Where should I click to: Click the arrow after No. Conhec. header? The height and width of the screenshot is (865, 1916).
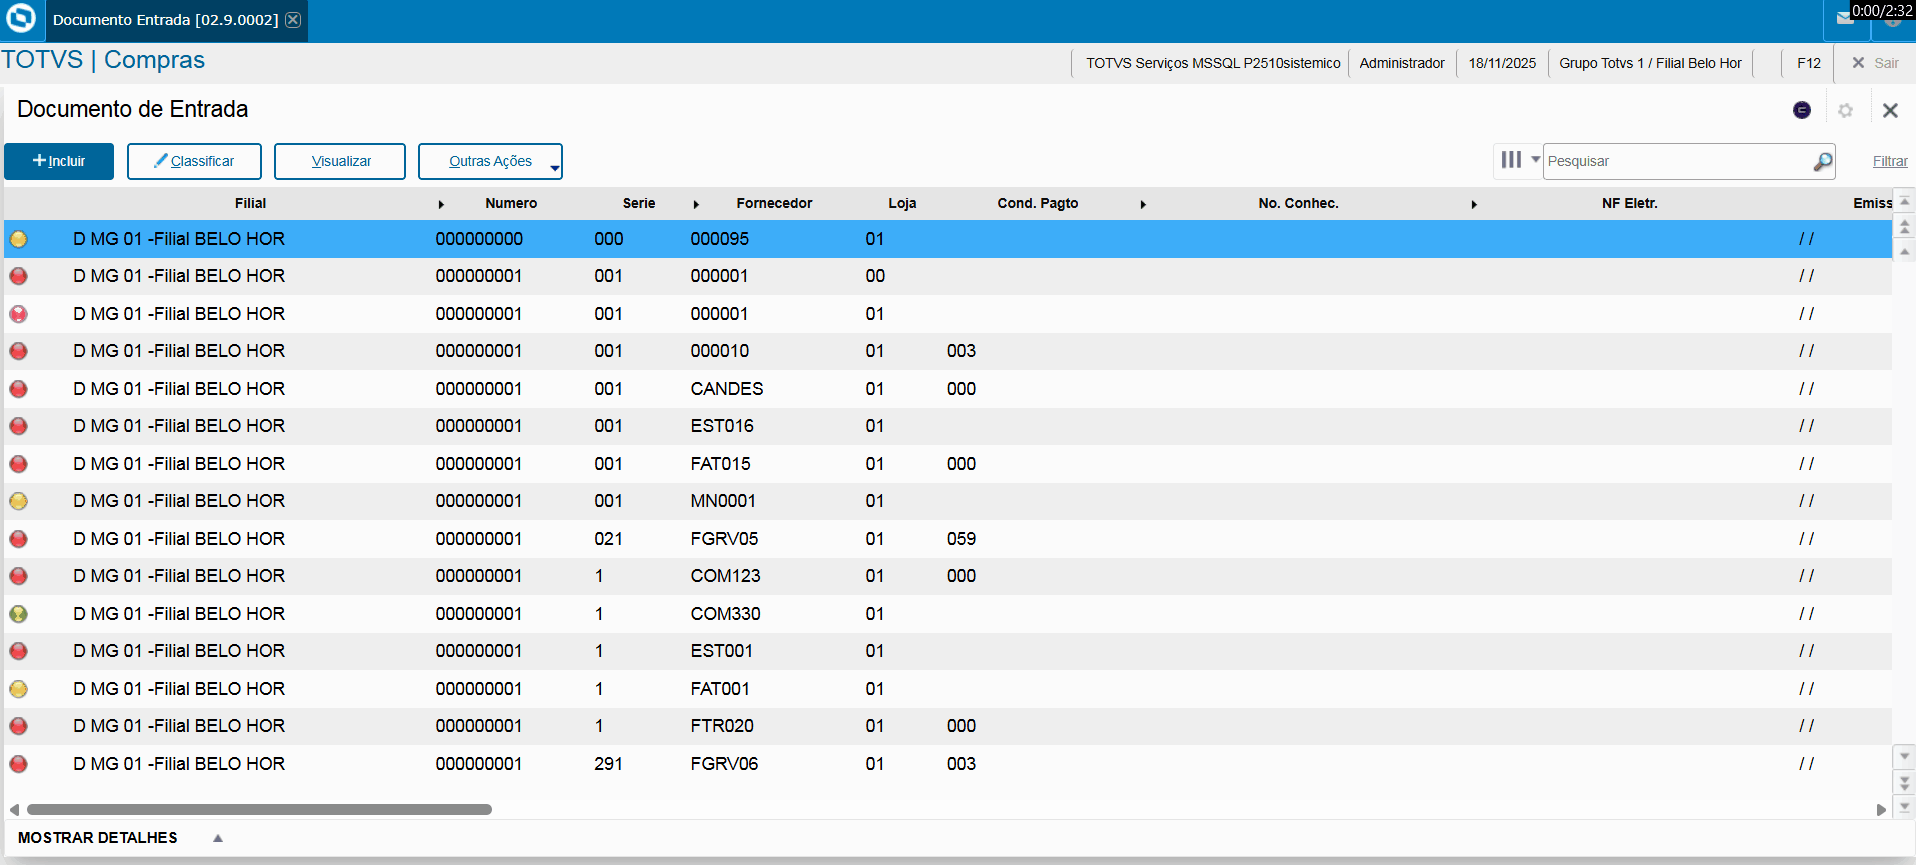(x=1474, y=204)
